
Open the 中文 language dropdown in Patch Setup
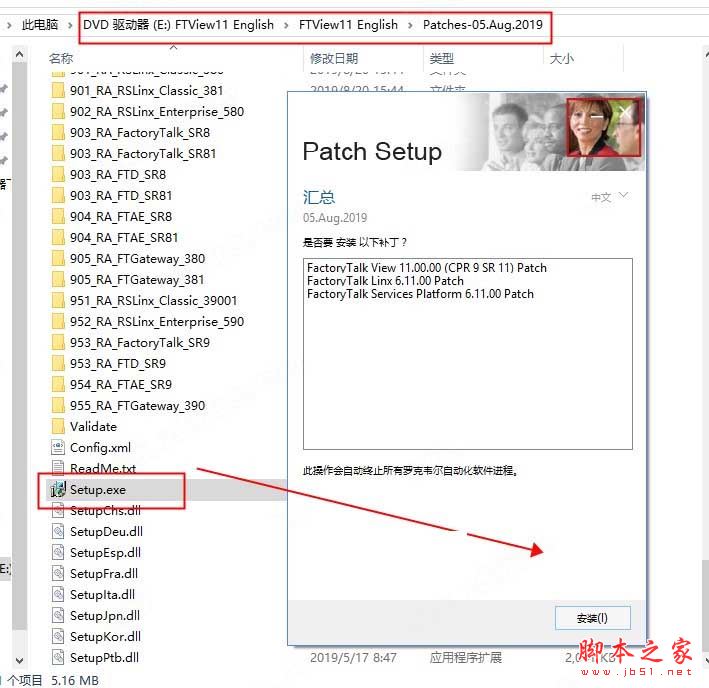610,197
